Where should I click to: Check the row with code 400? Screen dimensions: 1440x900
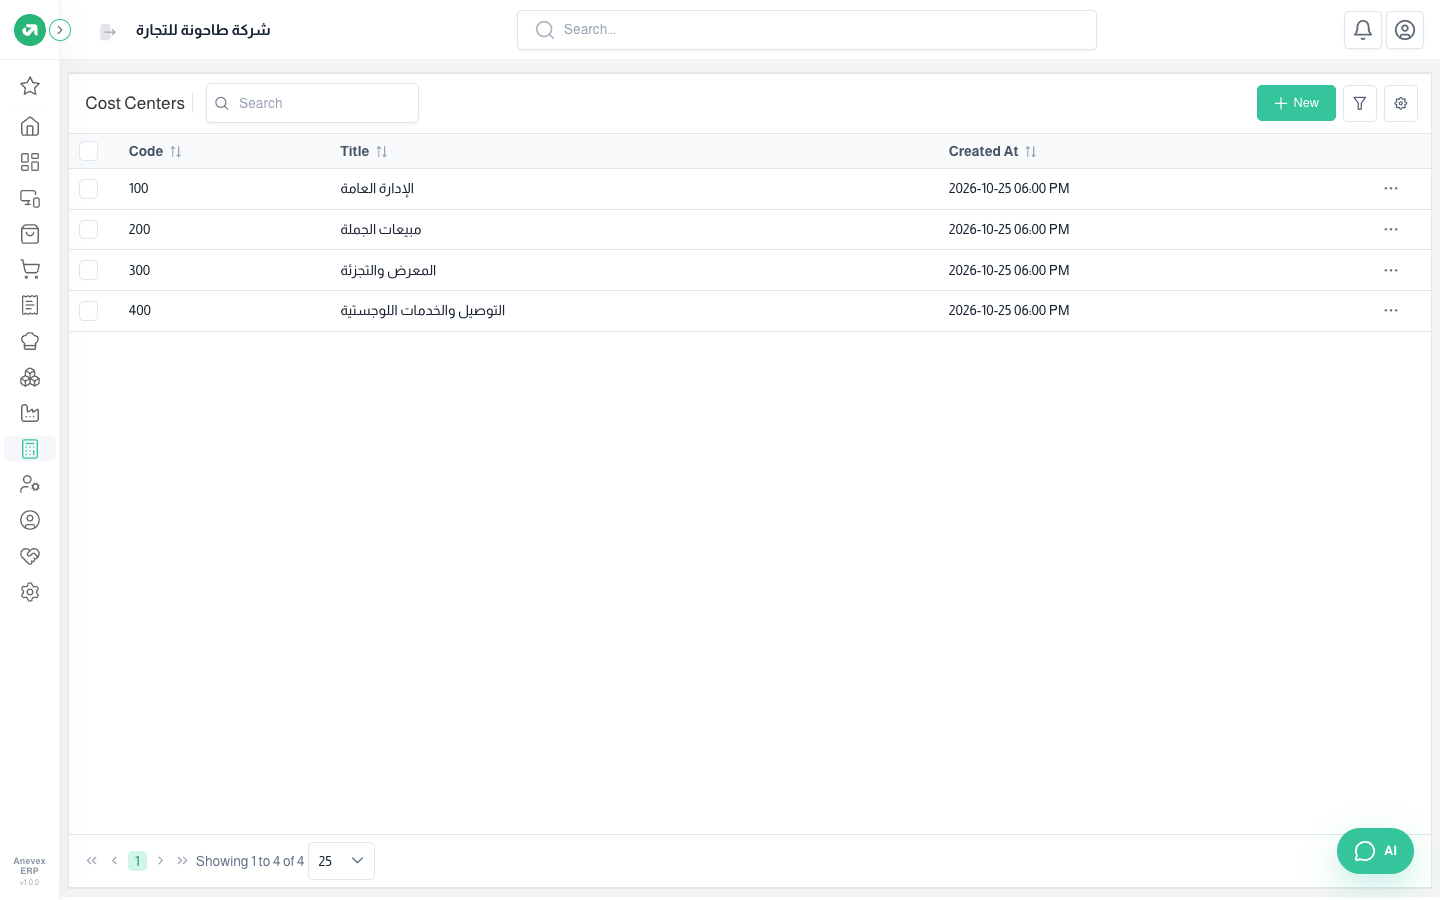pos(89,310)
